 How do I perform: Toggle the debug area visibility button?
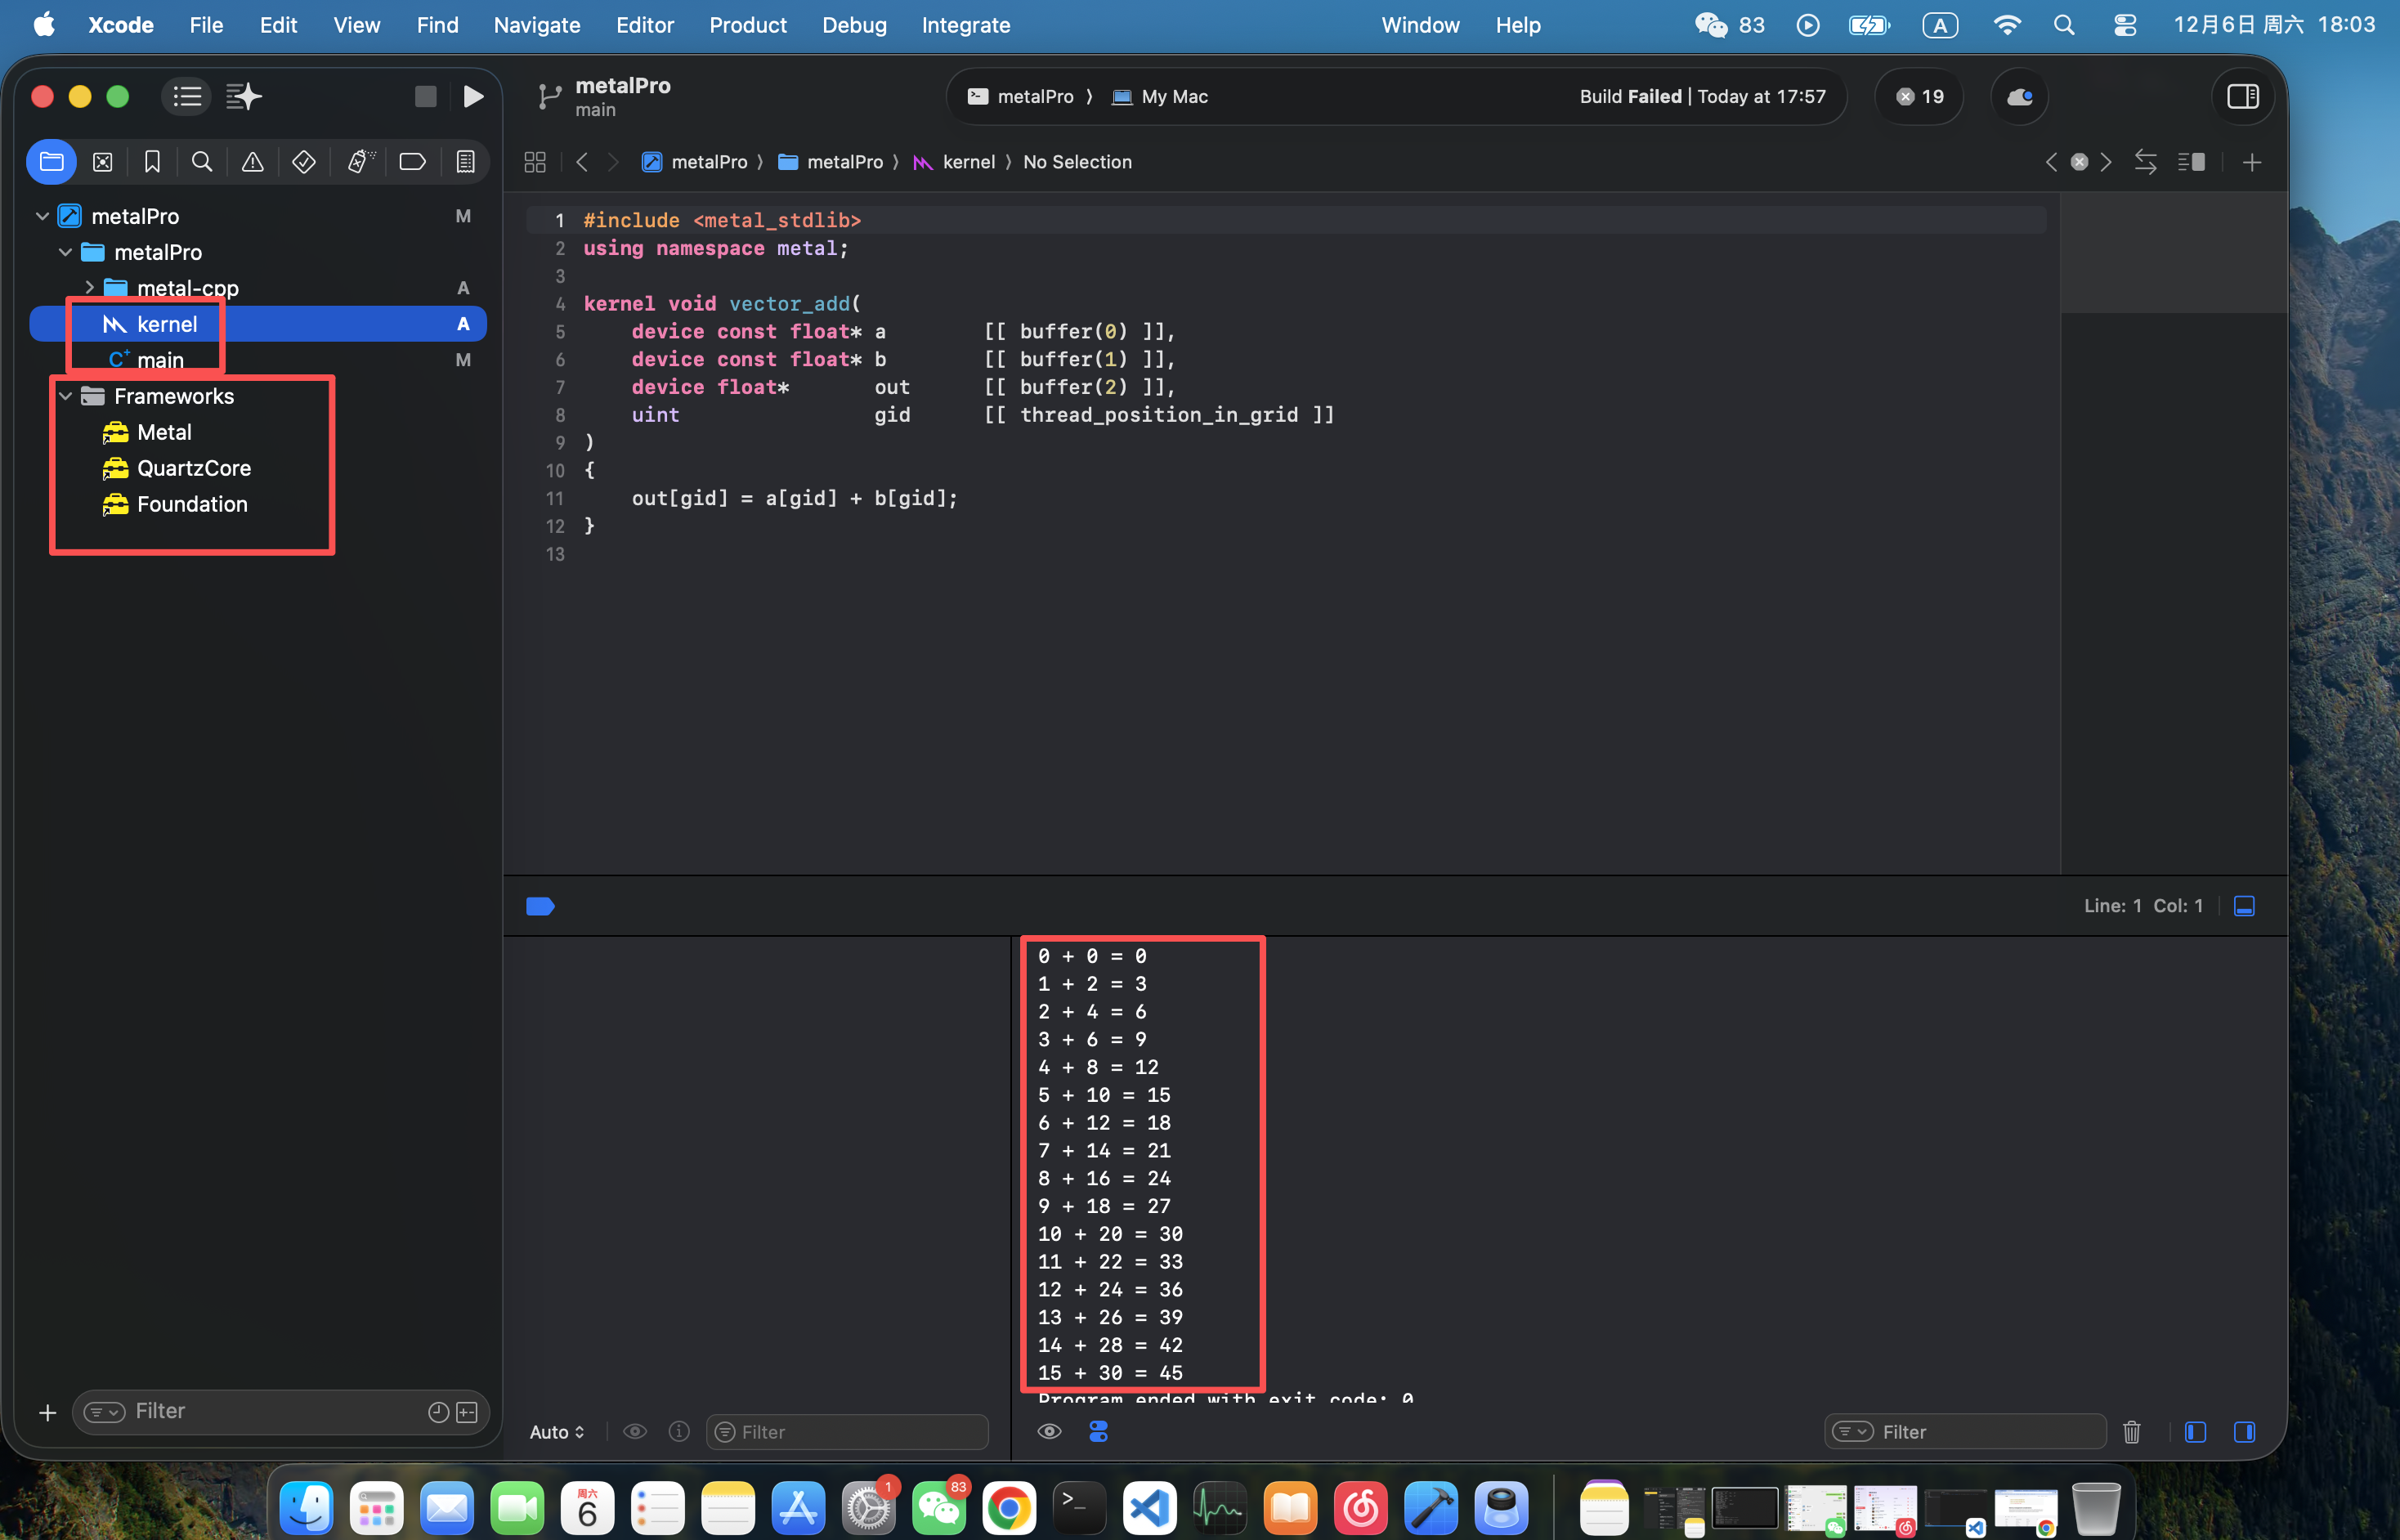click(2244, 906)
